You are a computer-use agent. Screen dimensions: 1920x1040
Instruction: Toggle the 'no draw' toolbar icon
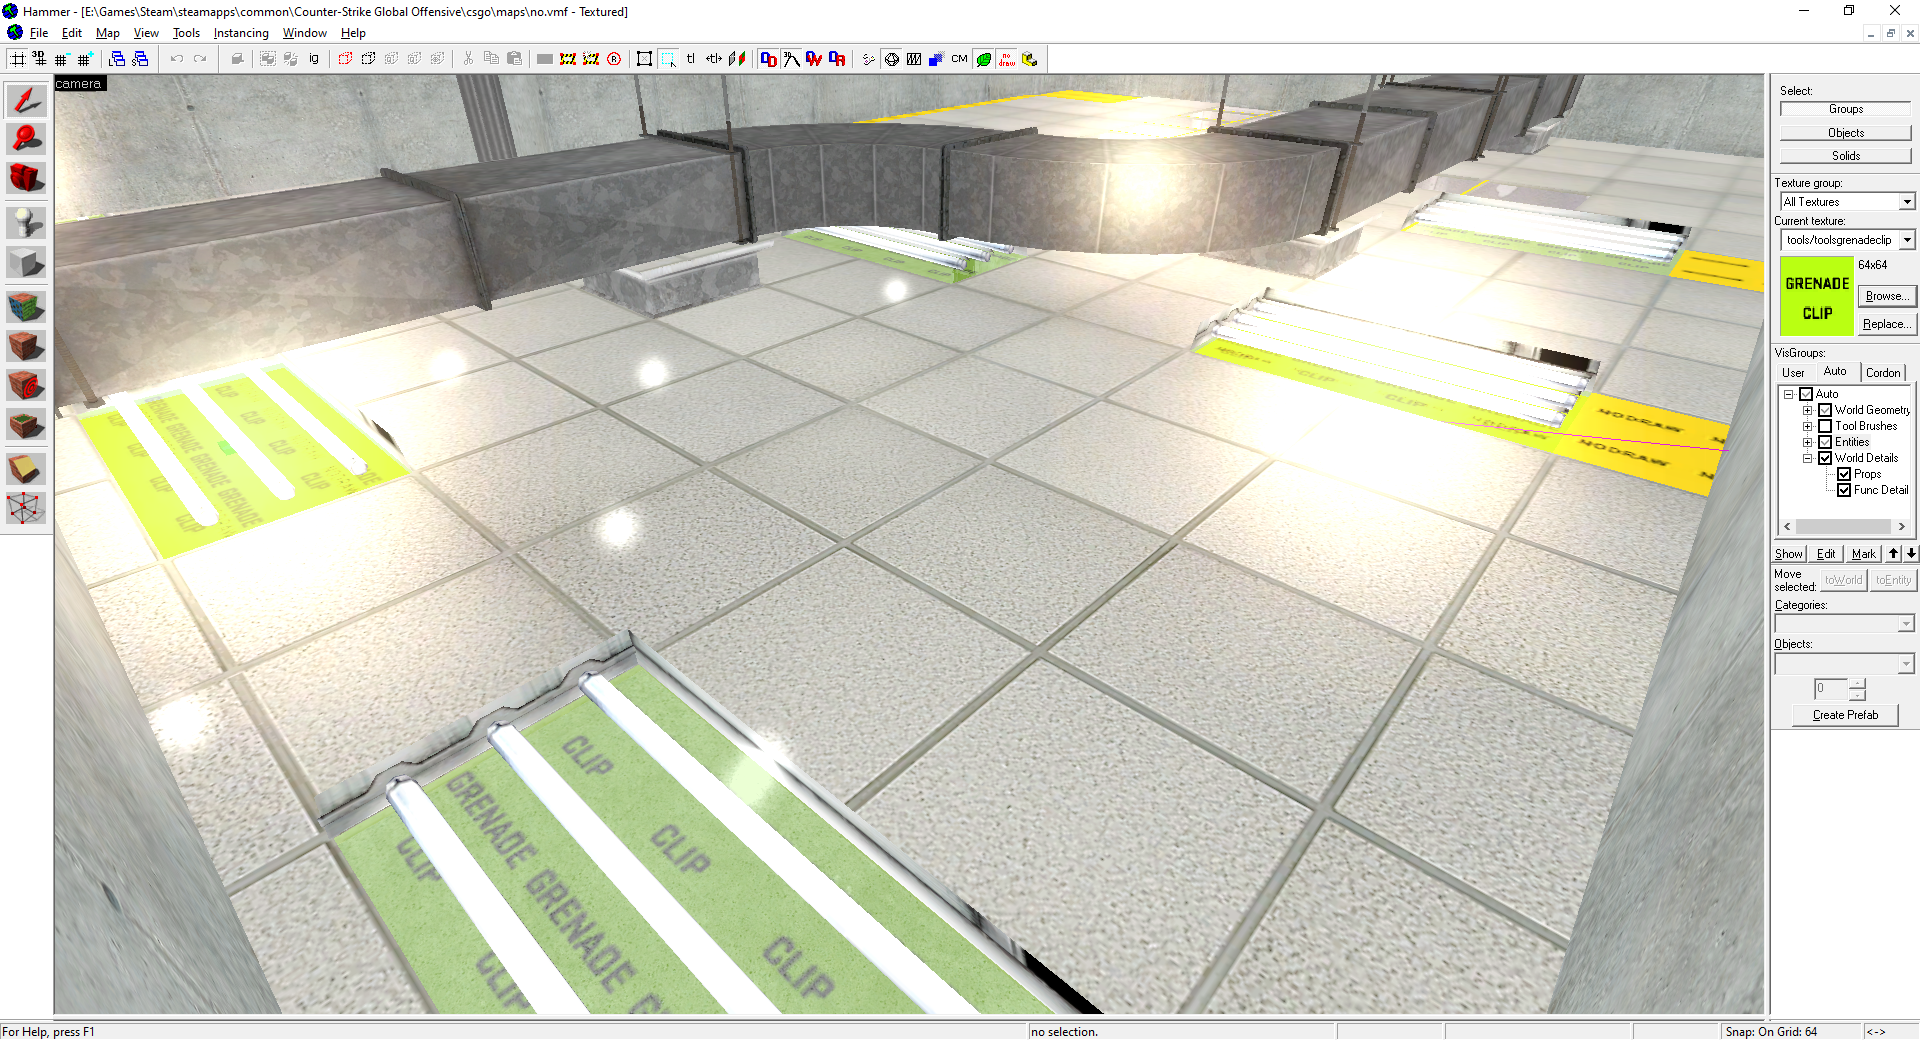point(1007,59)
